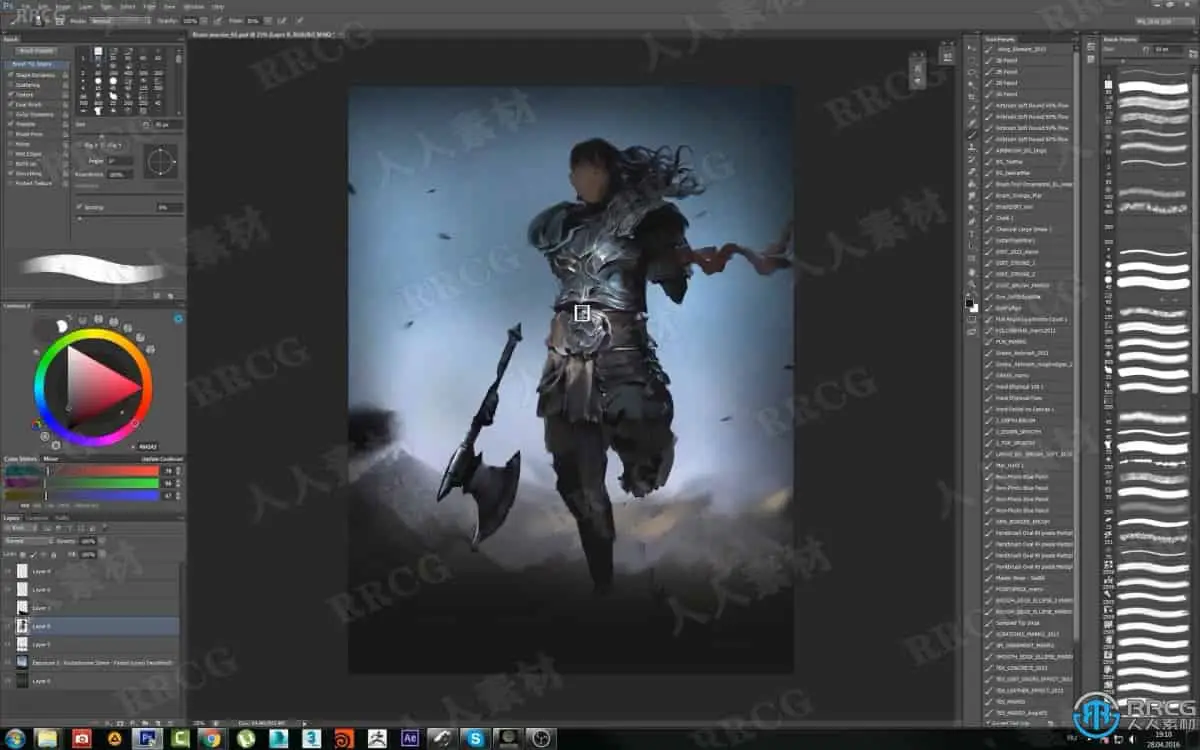The height and width of the screenshot is (750, 1200).
Task: Select the Hand tool
Action: pyautogui.click(x=972, y=270)
